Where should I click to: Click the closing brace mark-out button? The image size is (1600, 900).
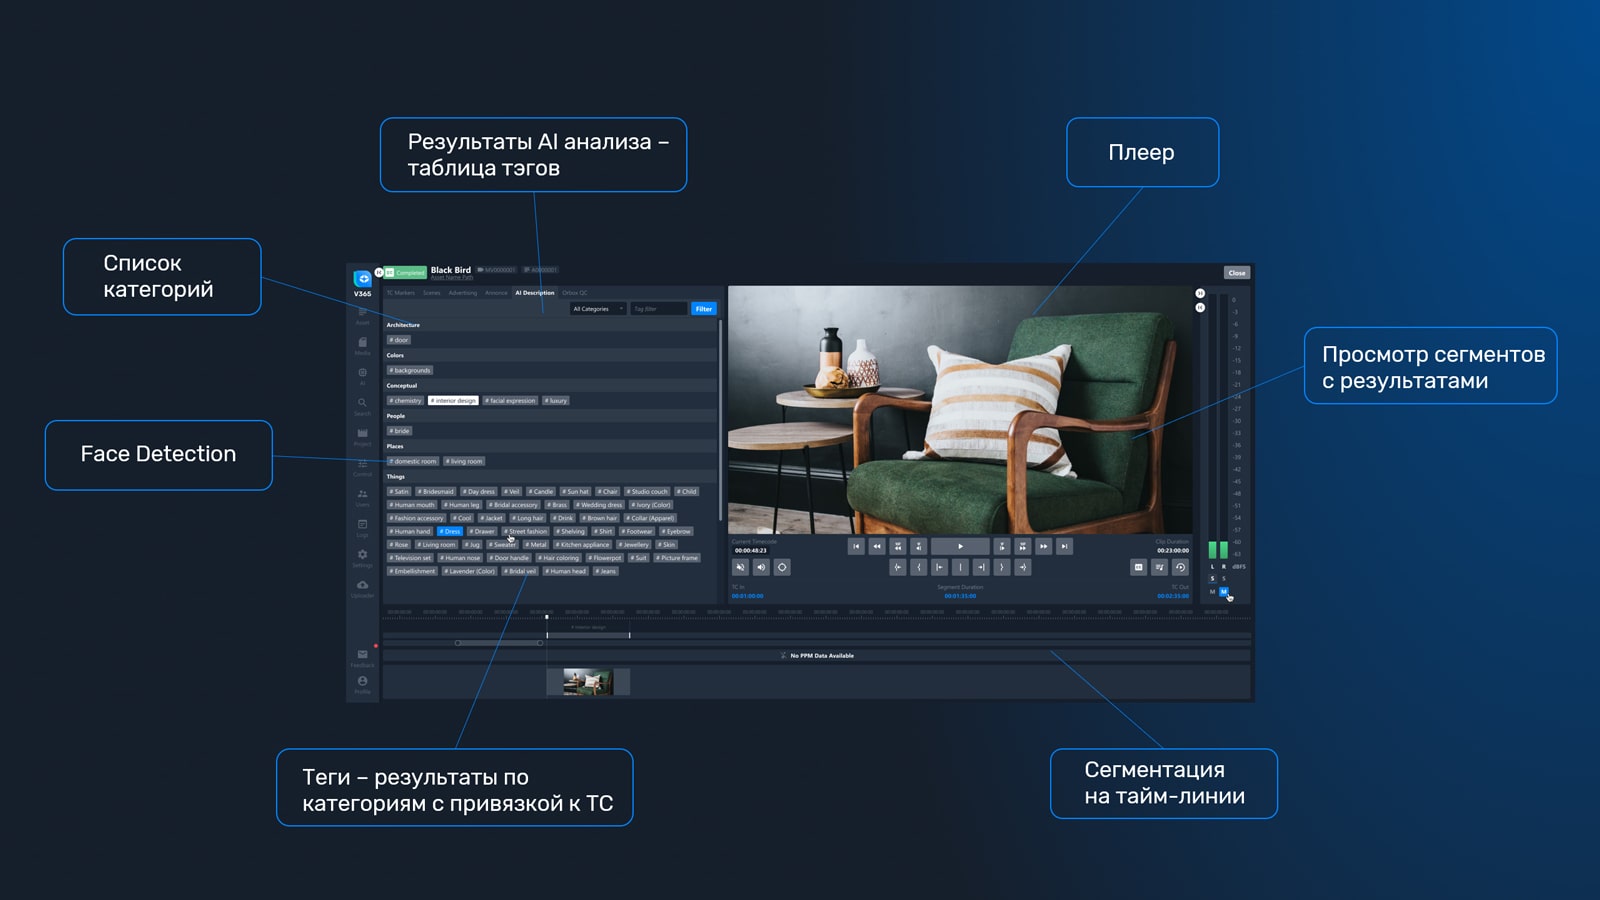click(x=1002, y=567)
